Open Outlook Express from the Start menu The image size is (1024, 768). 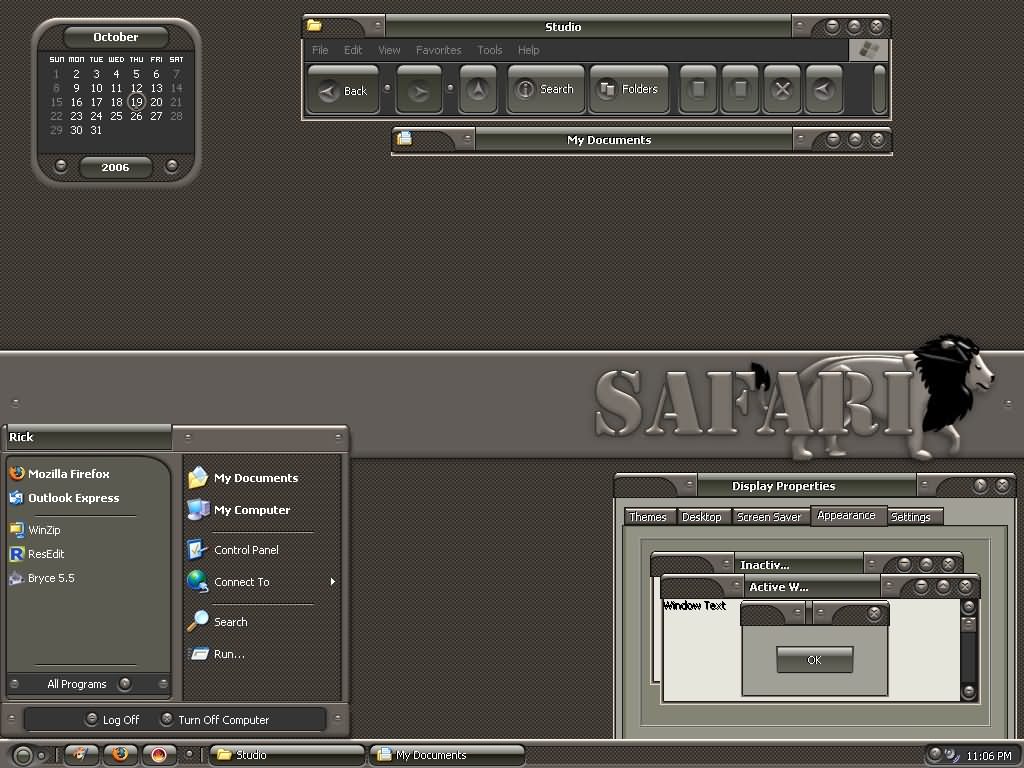pyautogui.click(x=64, y=498)
